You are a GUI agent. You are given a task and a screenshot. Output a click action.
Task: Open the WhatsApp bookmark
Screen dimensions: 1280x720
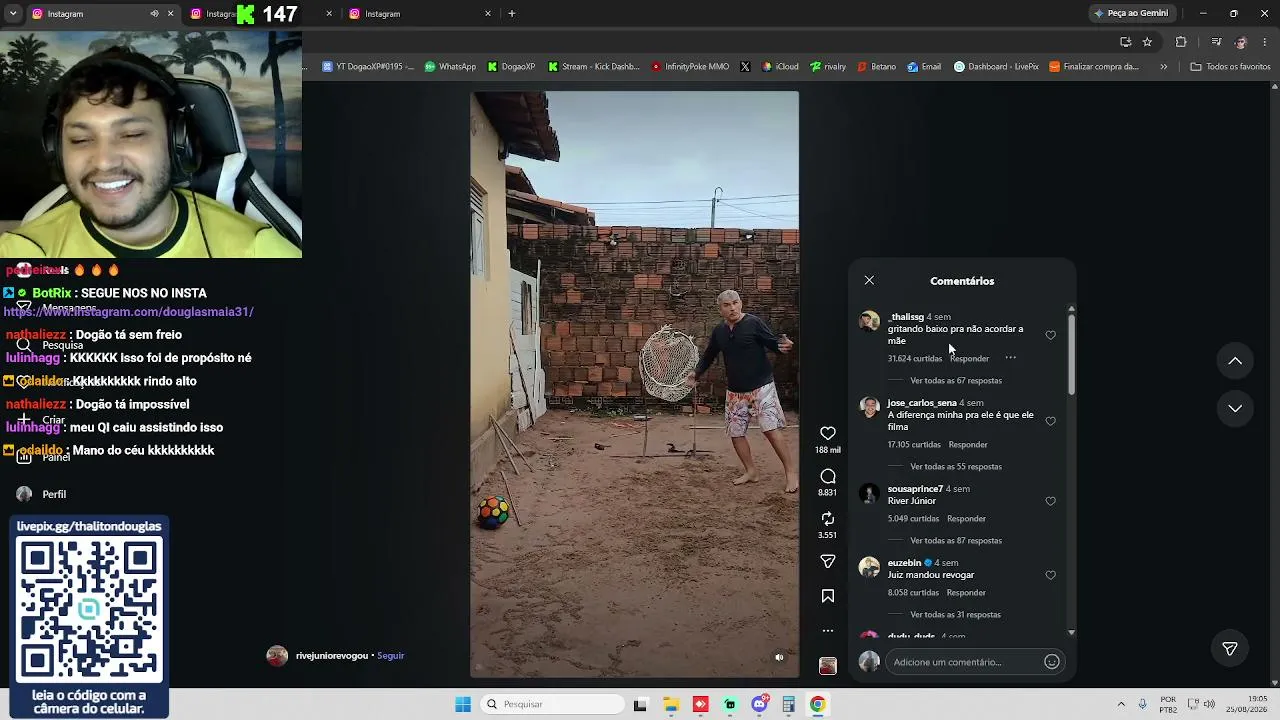tap(450, 67)
